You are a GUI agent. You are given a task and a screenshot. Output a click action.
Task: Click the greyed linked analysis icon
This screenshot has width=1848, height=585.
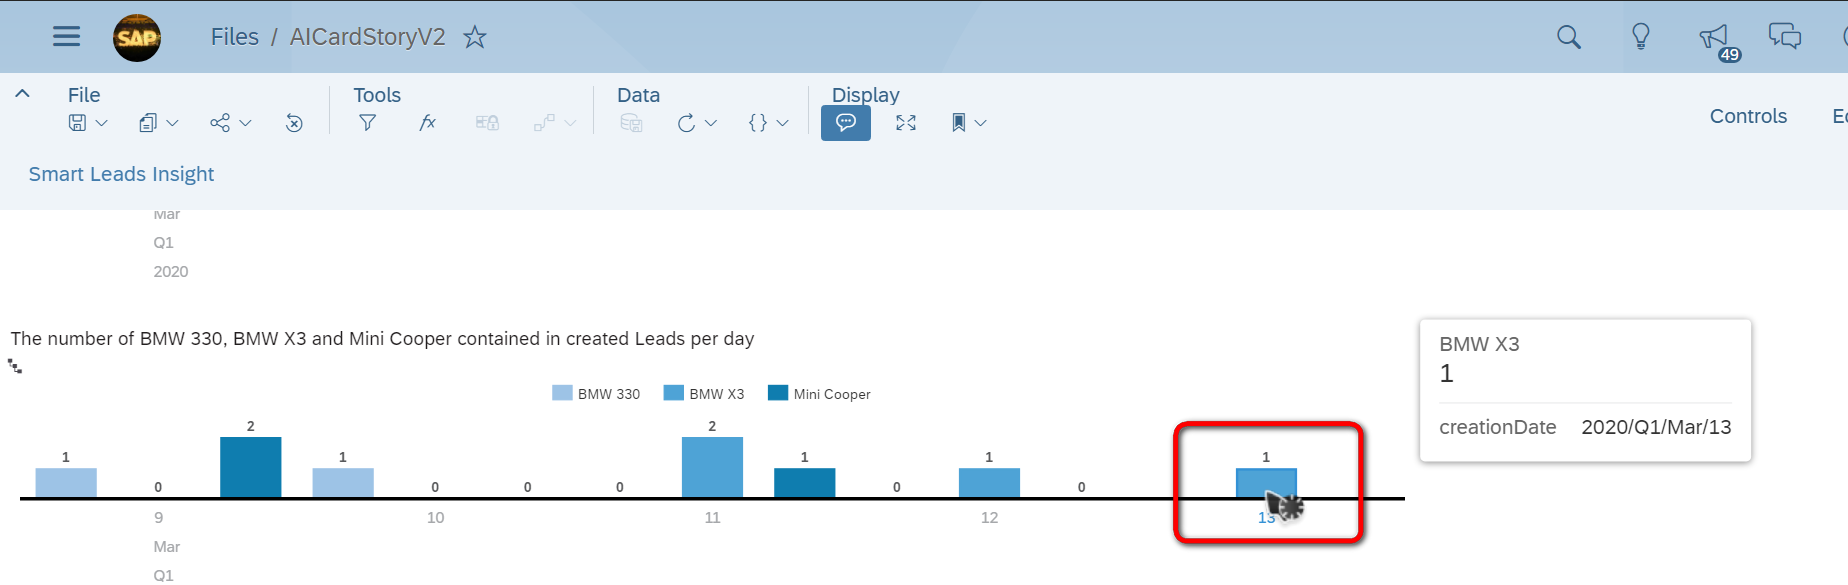click(x=544, y=123)
